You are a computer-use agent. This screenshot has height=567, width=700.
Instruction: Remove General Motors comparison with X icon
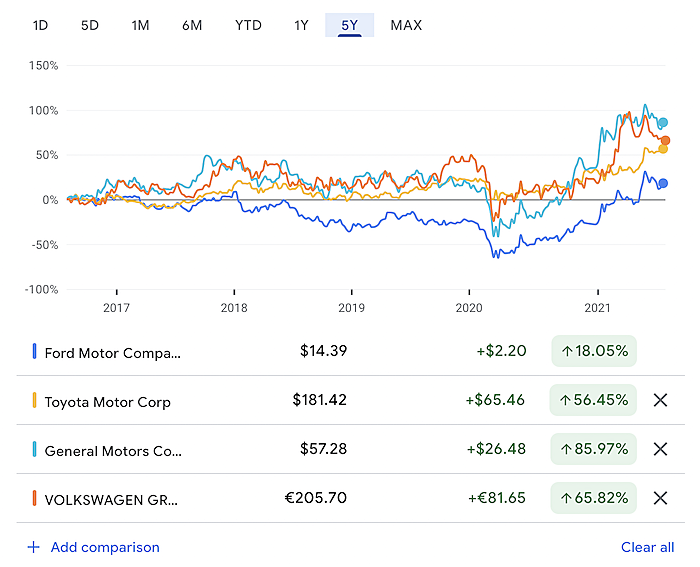tap(660, 450)
